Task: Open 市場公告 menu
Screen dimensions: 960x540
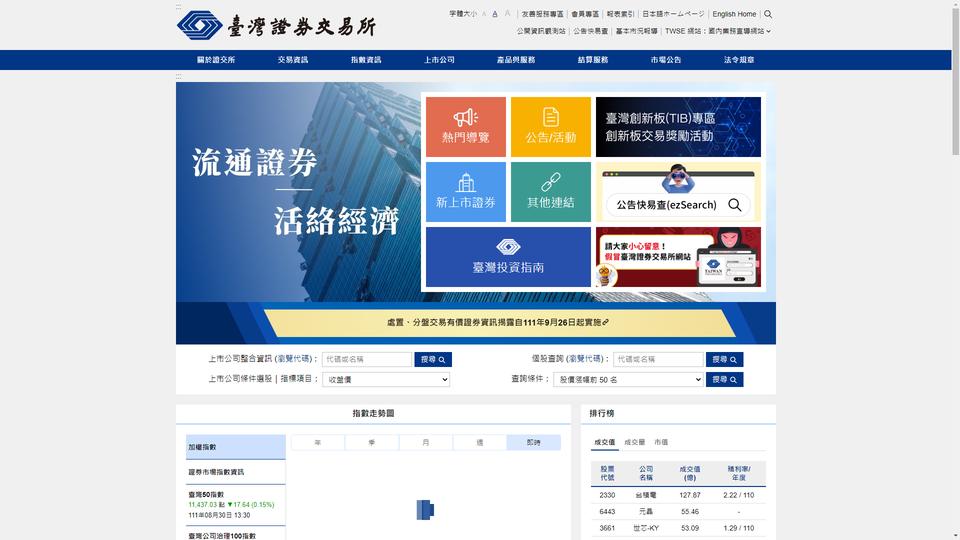Action: (x=666, y=60)
